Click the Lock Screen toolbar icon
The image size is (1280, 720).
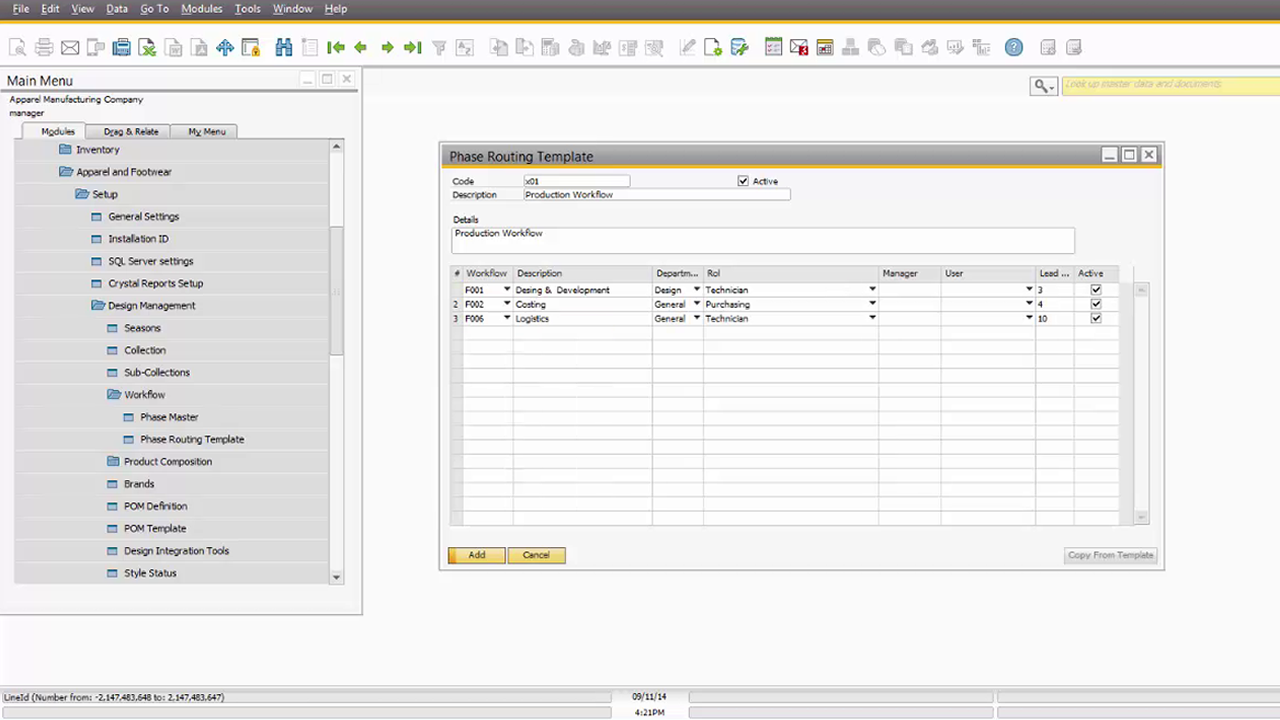[x=251, y=47]
